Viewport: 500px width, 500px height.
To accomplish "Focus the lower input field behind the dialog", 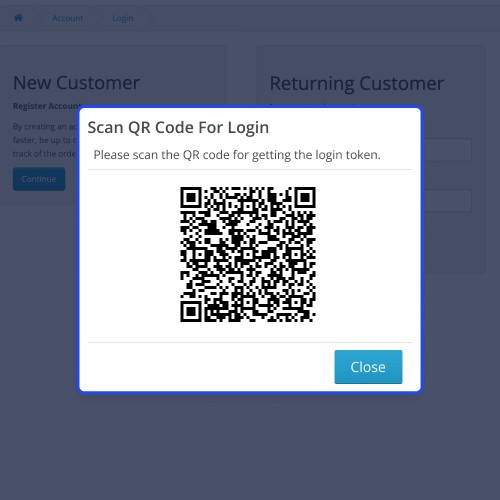I will coord(447,201).
